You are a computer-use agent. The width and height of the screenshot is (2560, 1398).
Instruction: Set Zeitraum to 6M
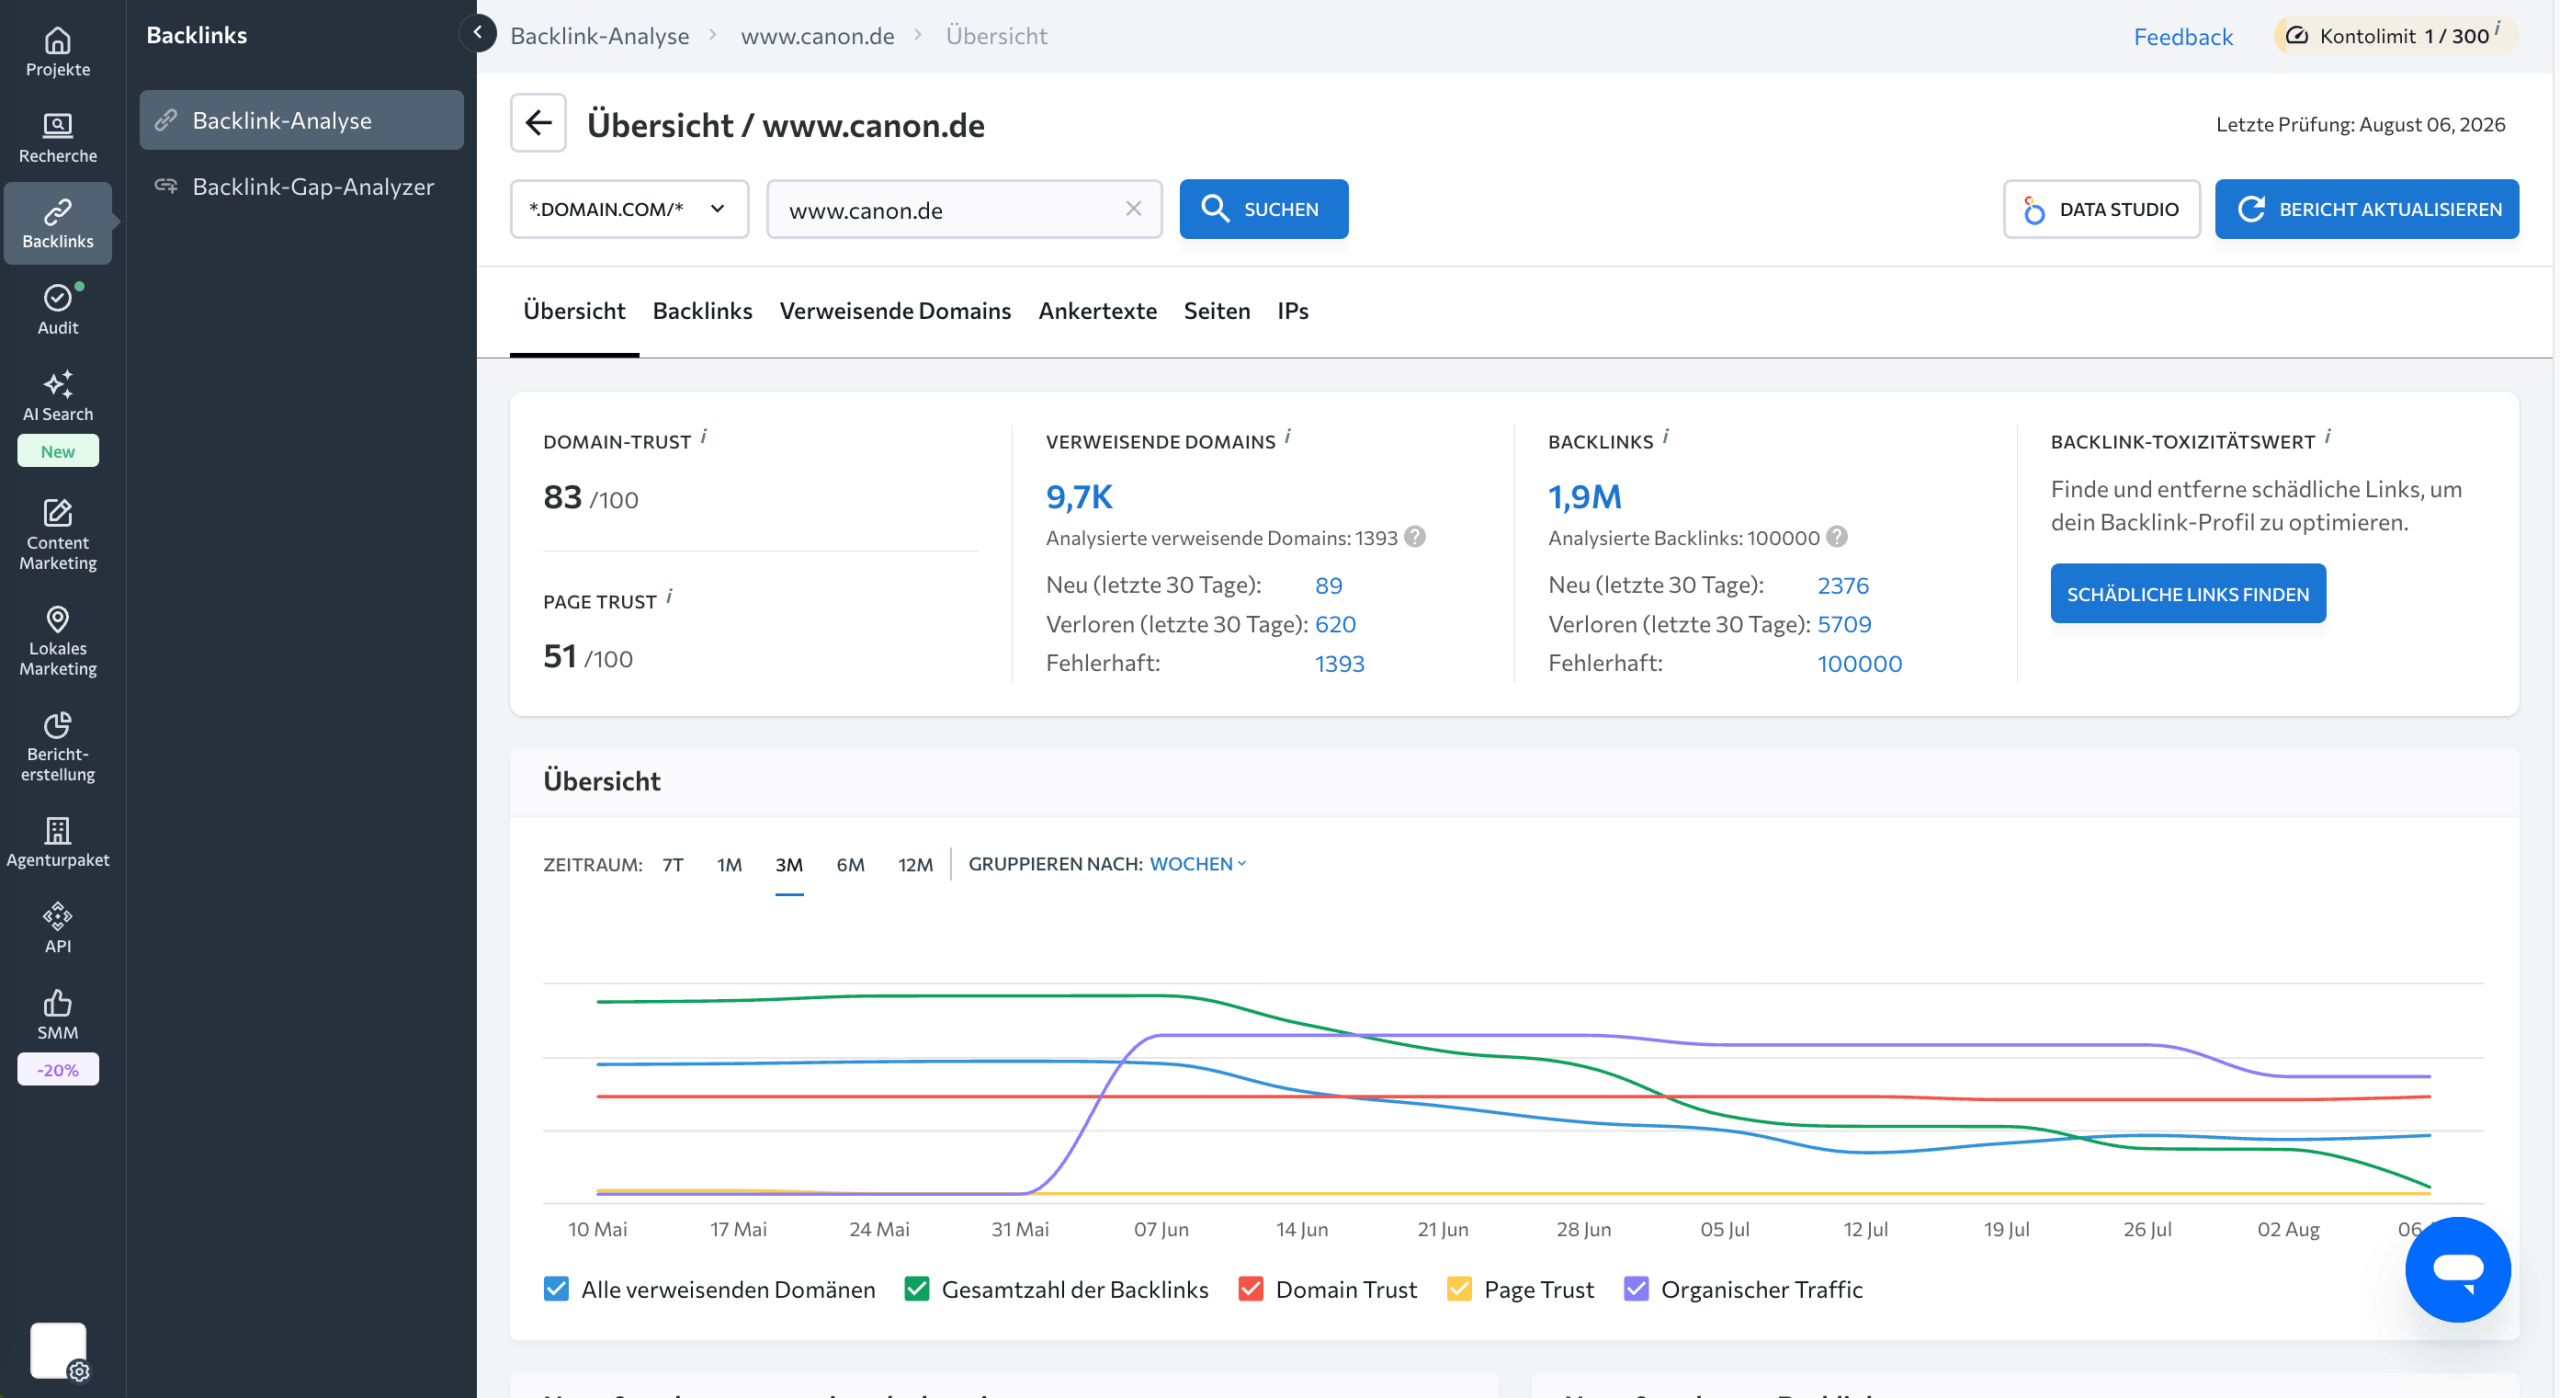[850, 865]
